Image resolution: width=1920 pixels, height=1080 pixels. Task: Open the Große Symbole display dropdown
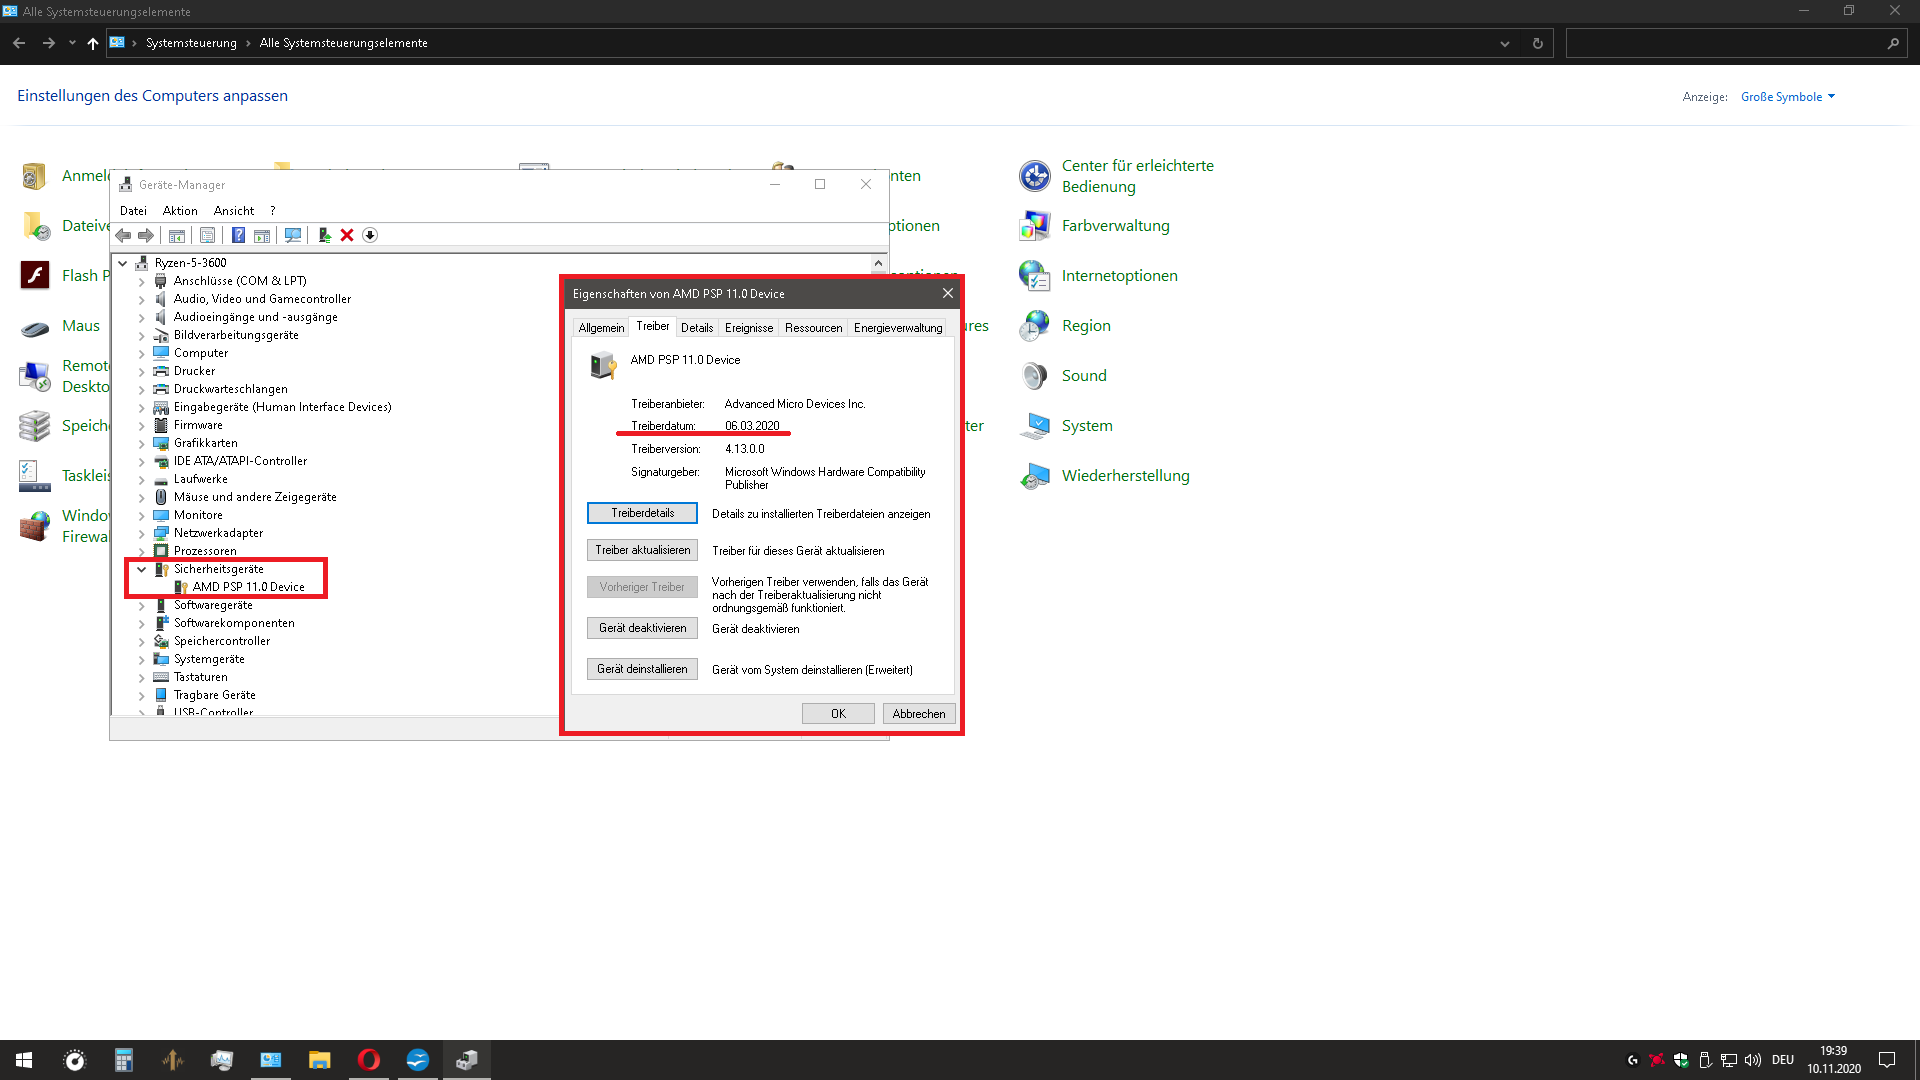[1788, 96]
